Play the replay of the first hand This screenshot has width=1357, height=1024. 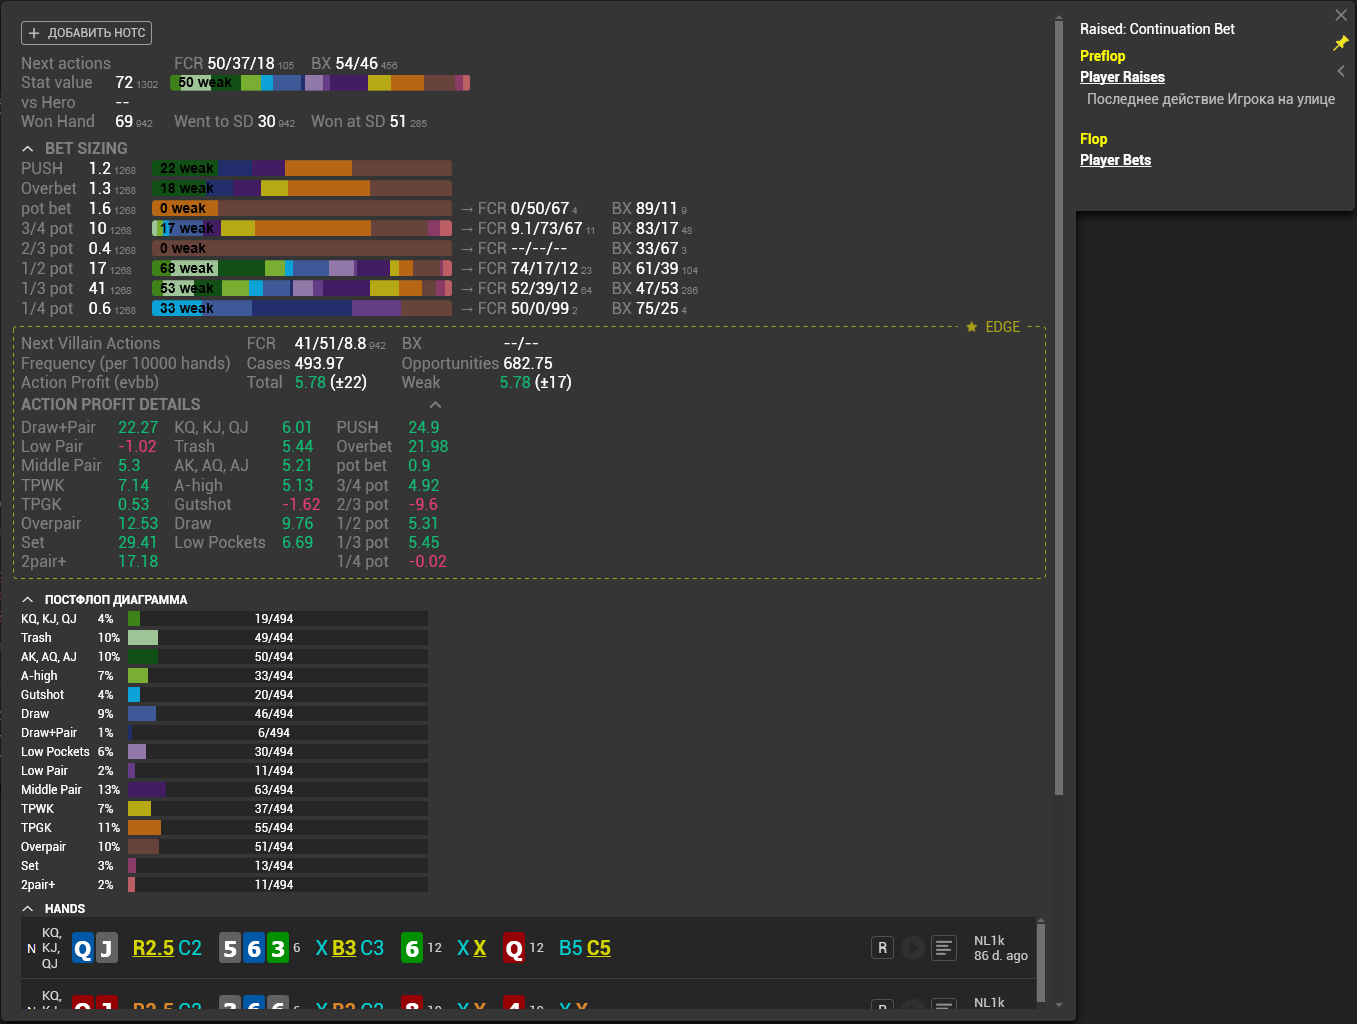(912, 948)
